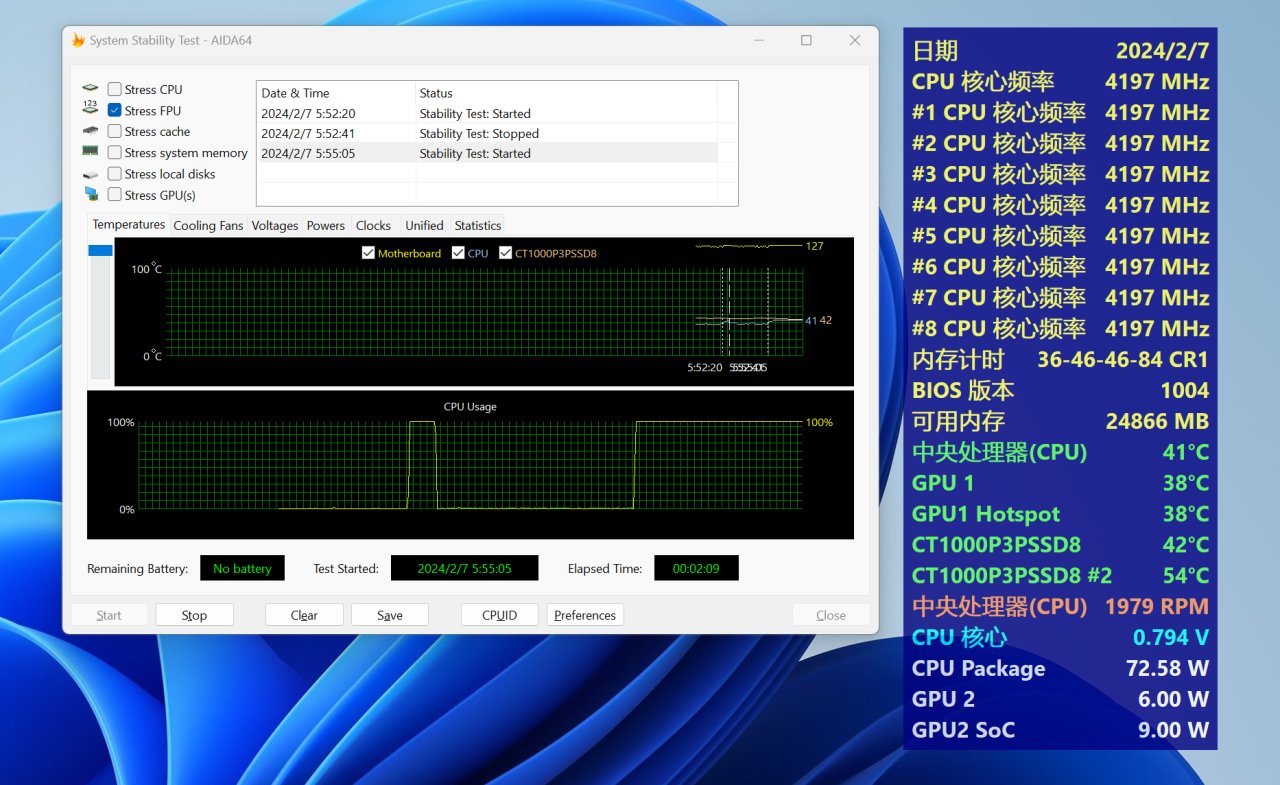
Task: Maximize the System Stability Test window
Action: [806, 41]
